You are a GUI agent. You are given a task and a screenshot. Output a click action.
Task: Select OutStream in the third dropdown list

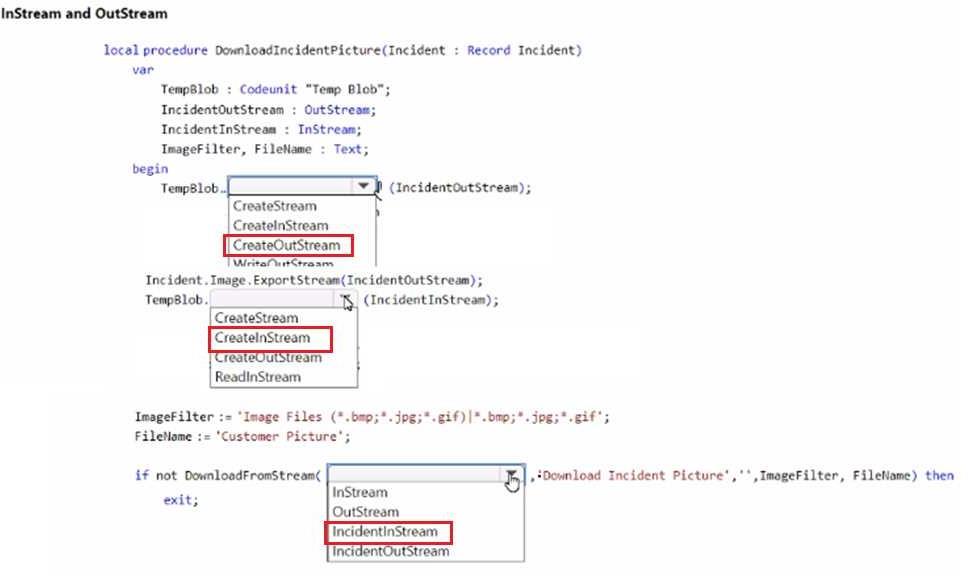click(x=365, y=512)
